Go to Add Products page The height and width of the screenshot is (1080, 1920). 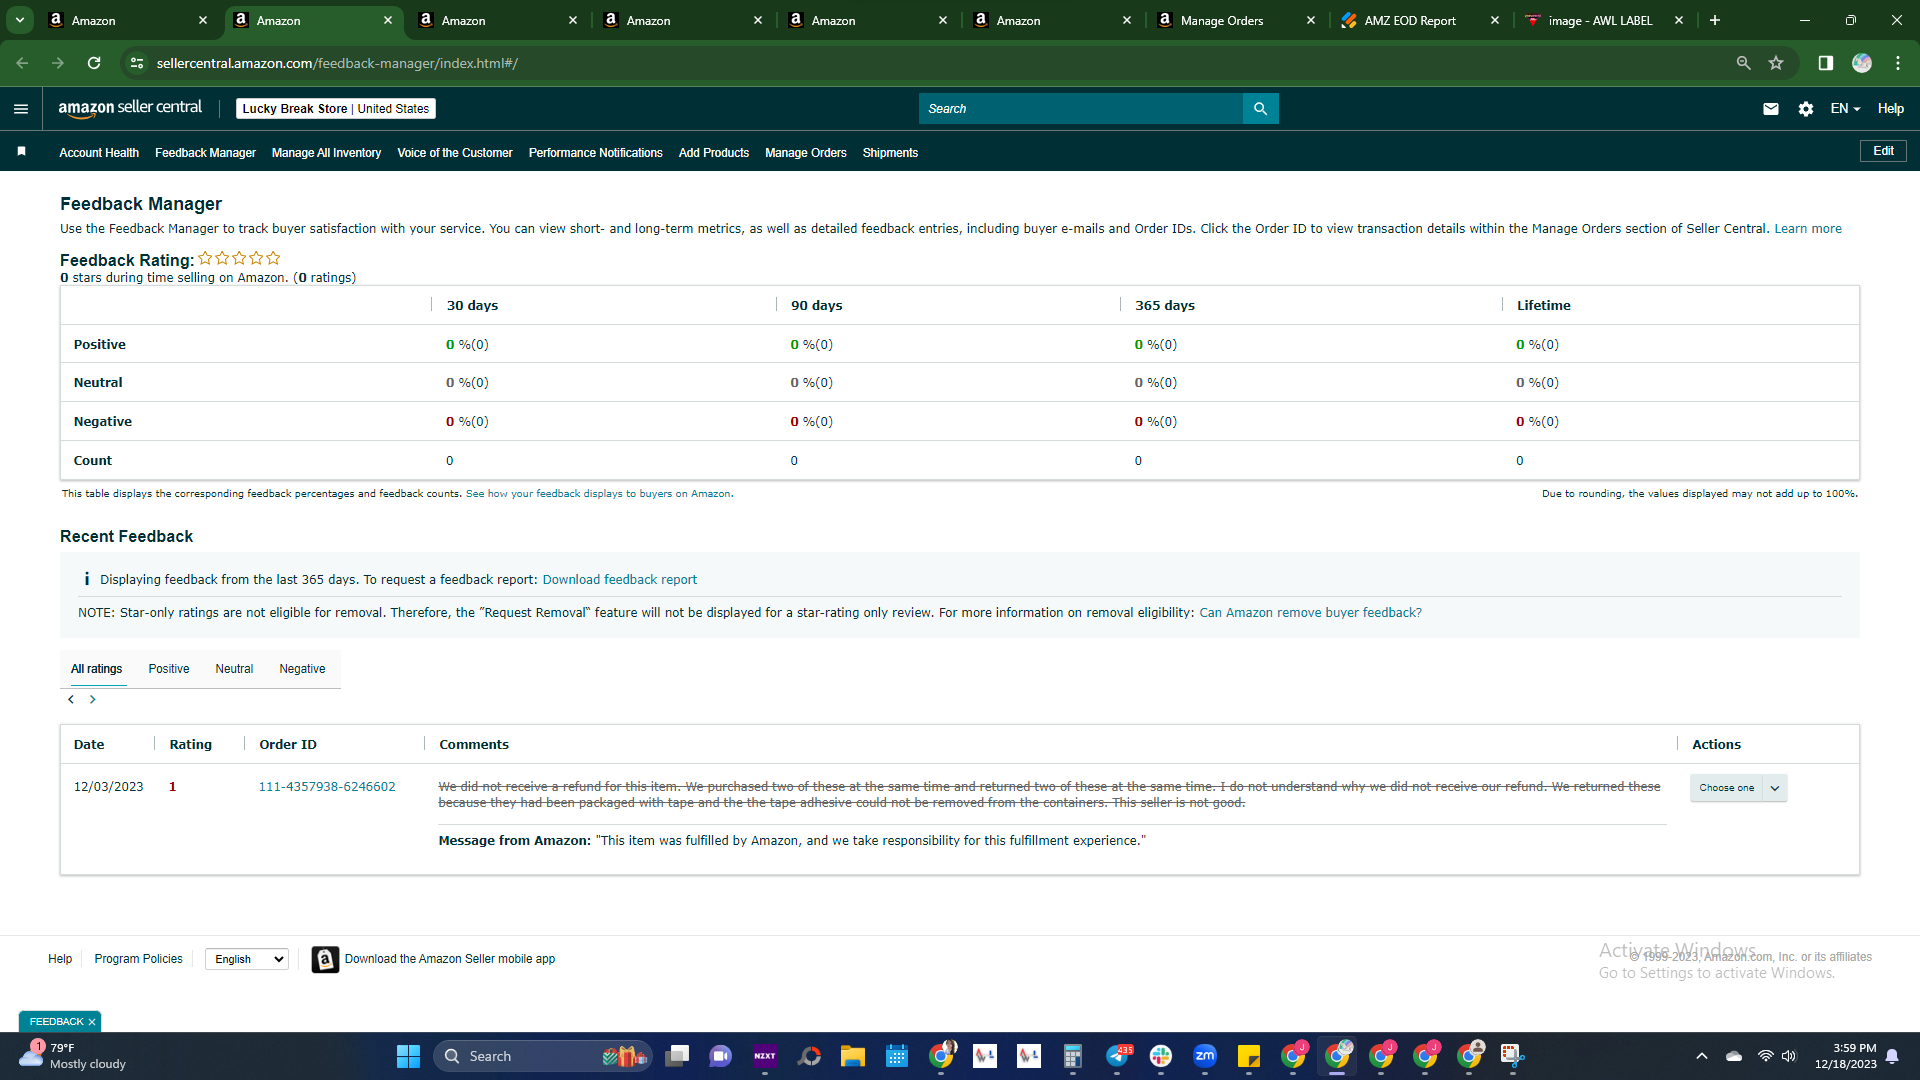(x=714, y=153)
